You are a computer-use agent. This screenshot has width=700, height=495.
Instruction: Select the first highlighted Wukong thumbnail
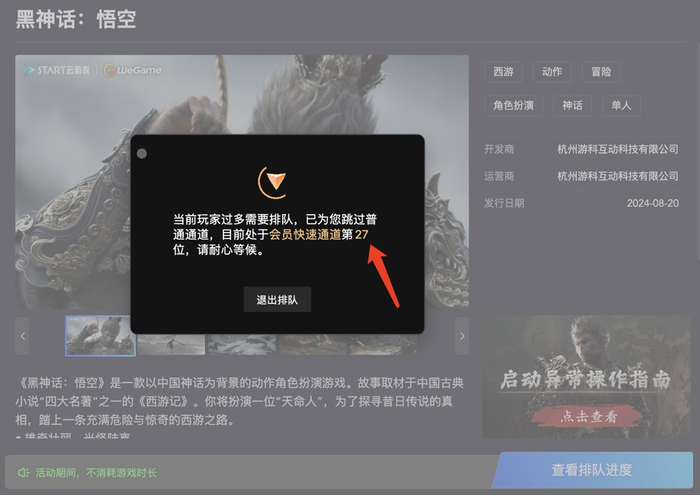pyautogui.click(x=100, y=336)
